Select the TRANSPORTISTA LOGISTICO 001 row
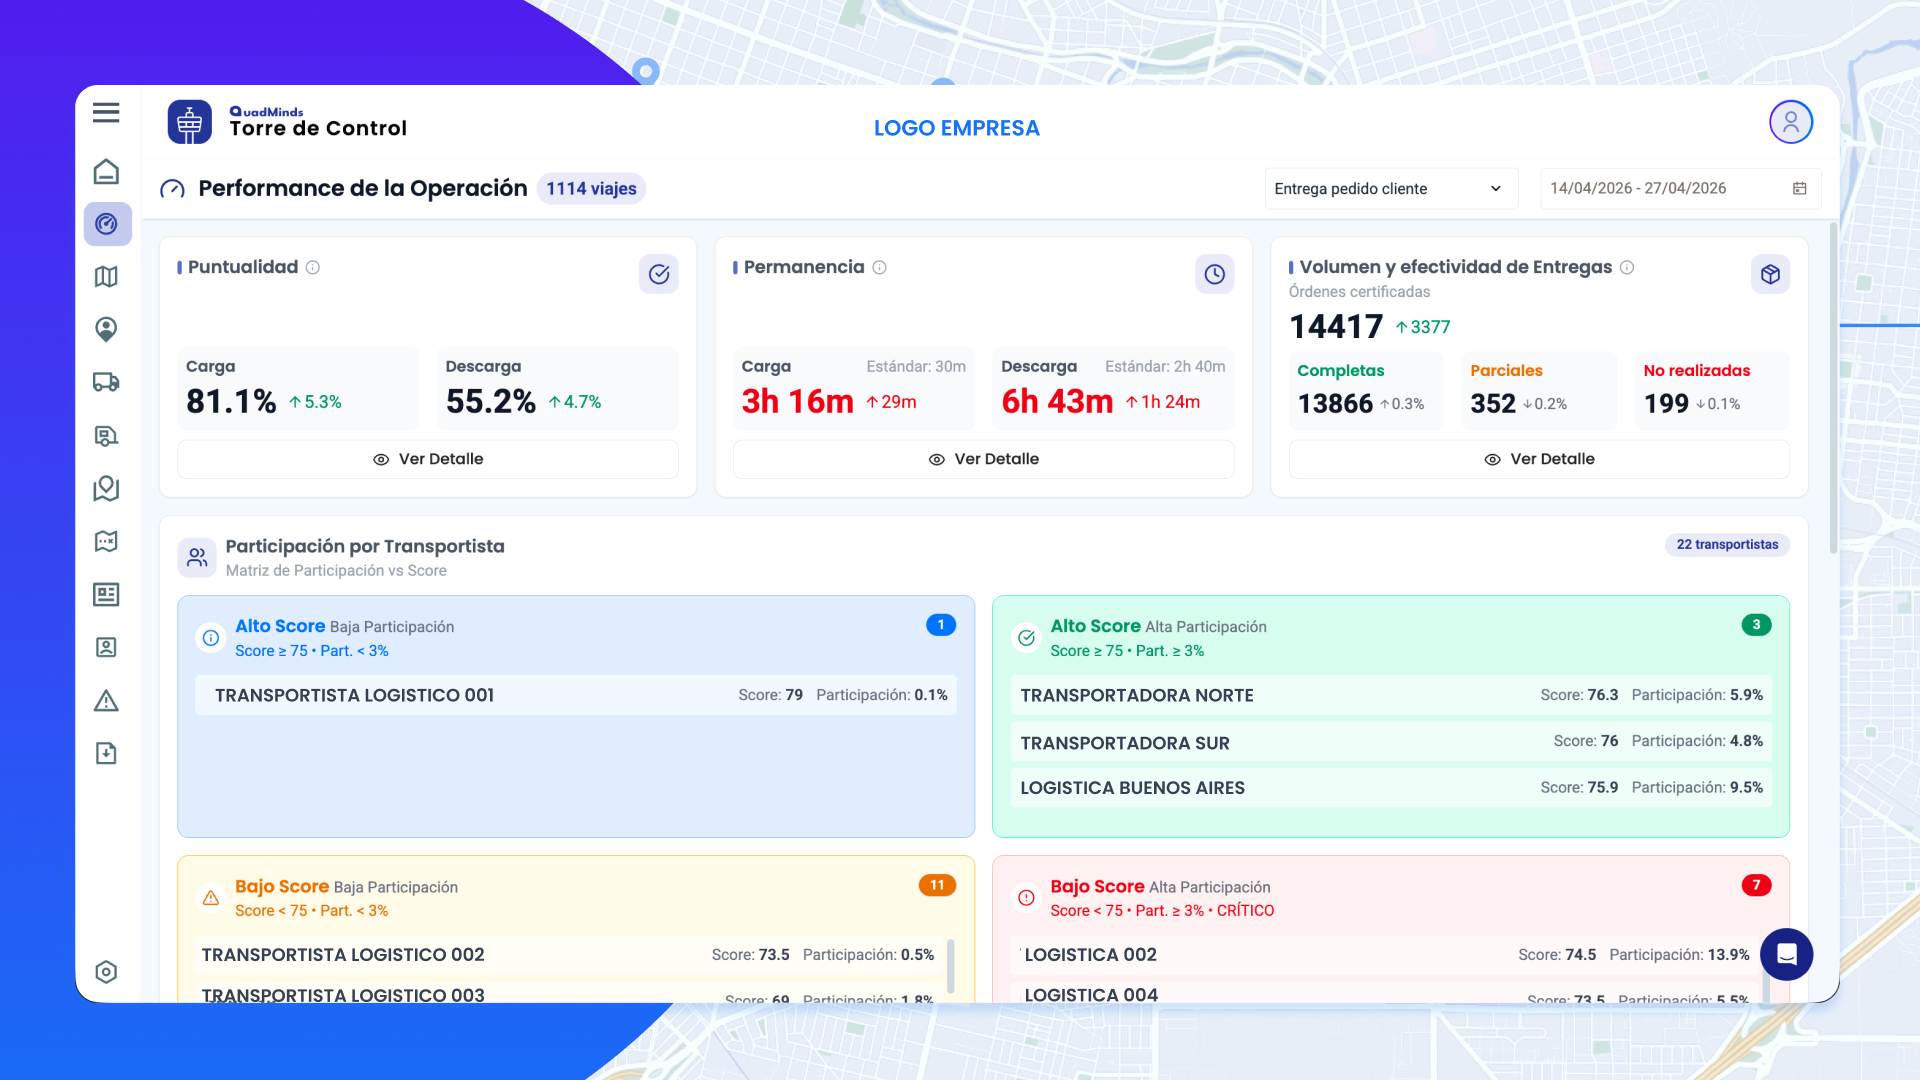The width and height of the screenshot is (1920, 1080). (x=576, y=695)
